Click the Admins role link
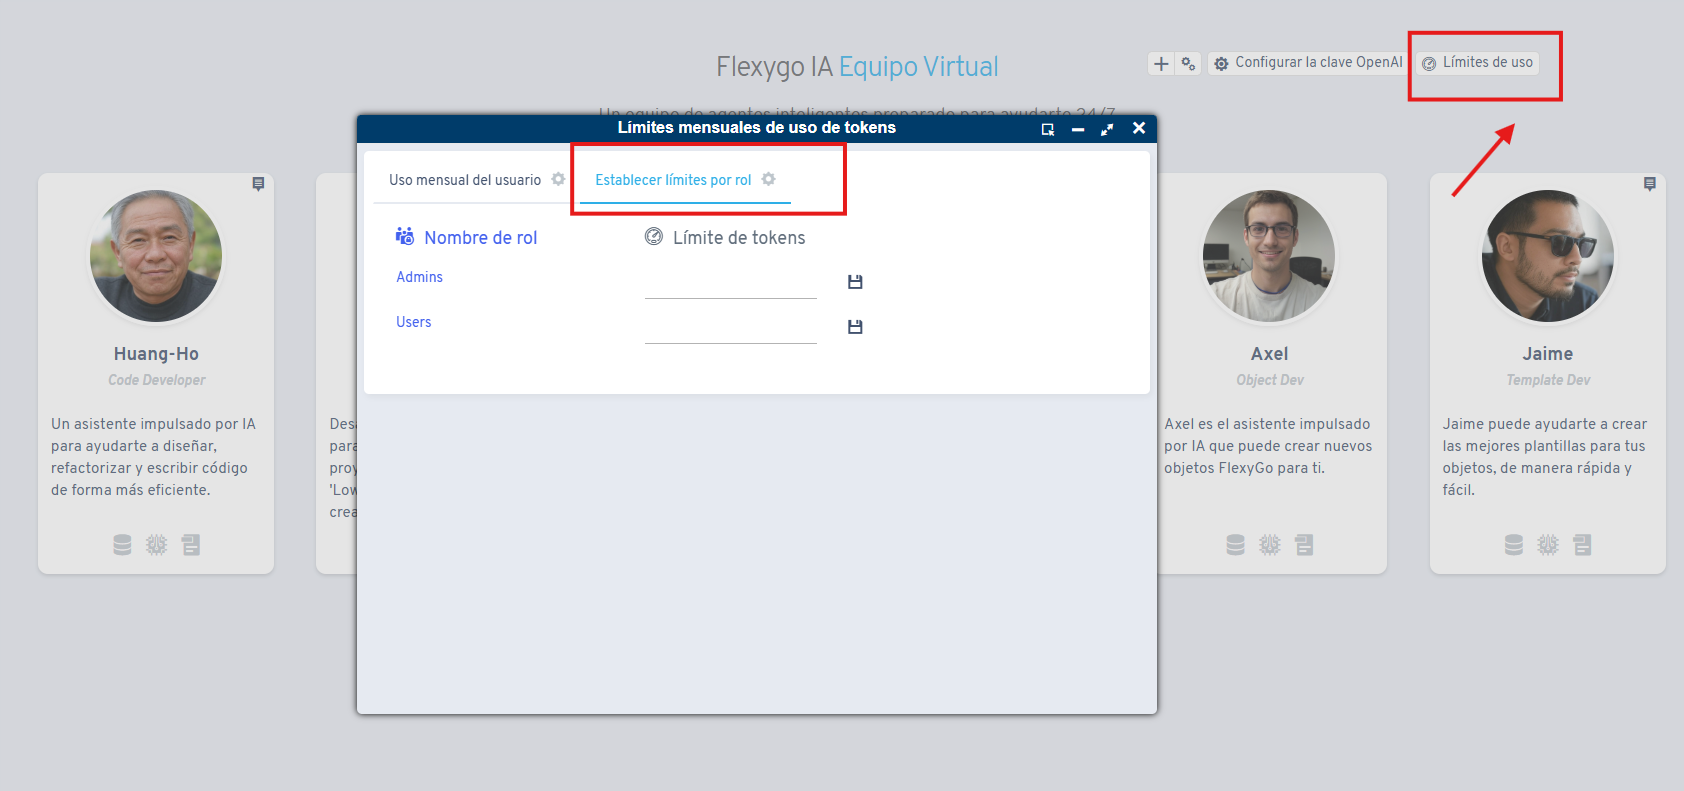 tap(419, 277)
